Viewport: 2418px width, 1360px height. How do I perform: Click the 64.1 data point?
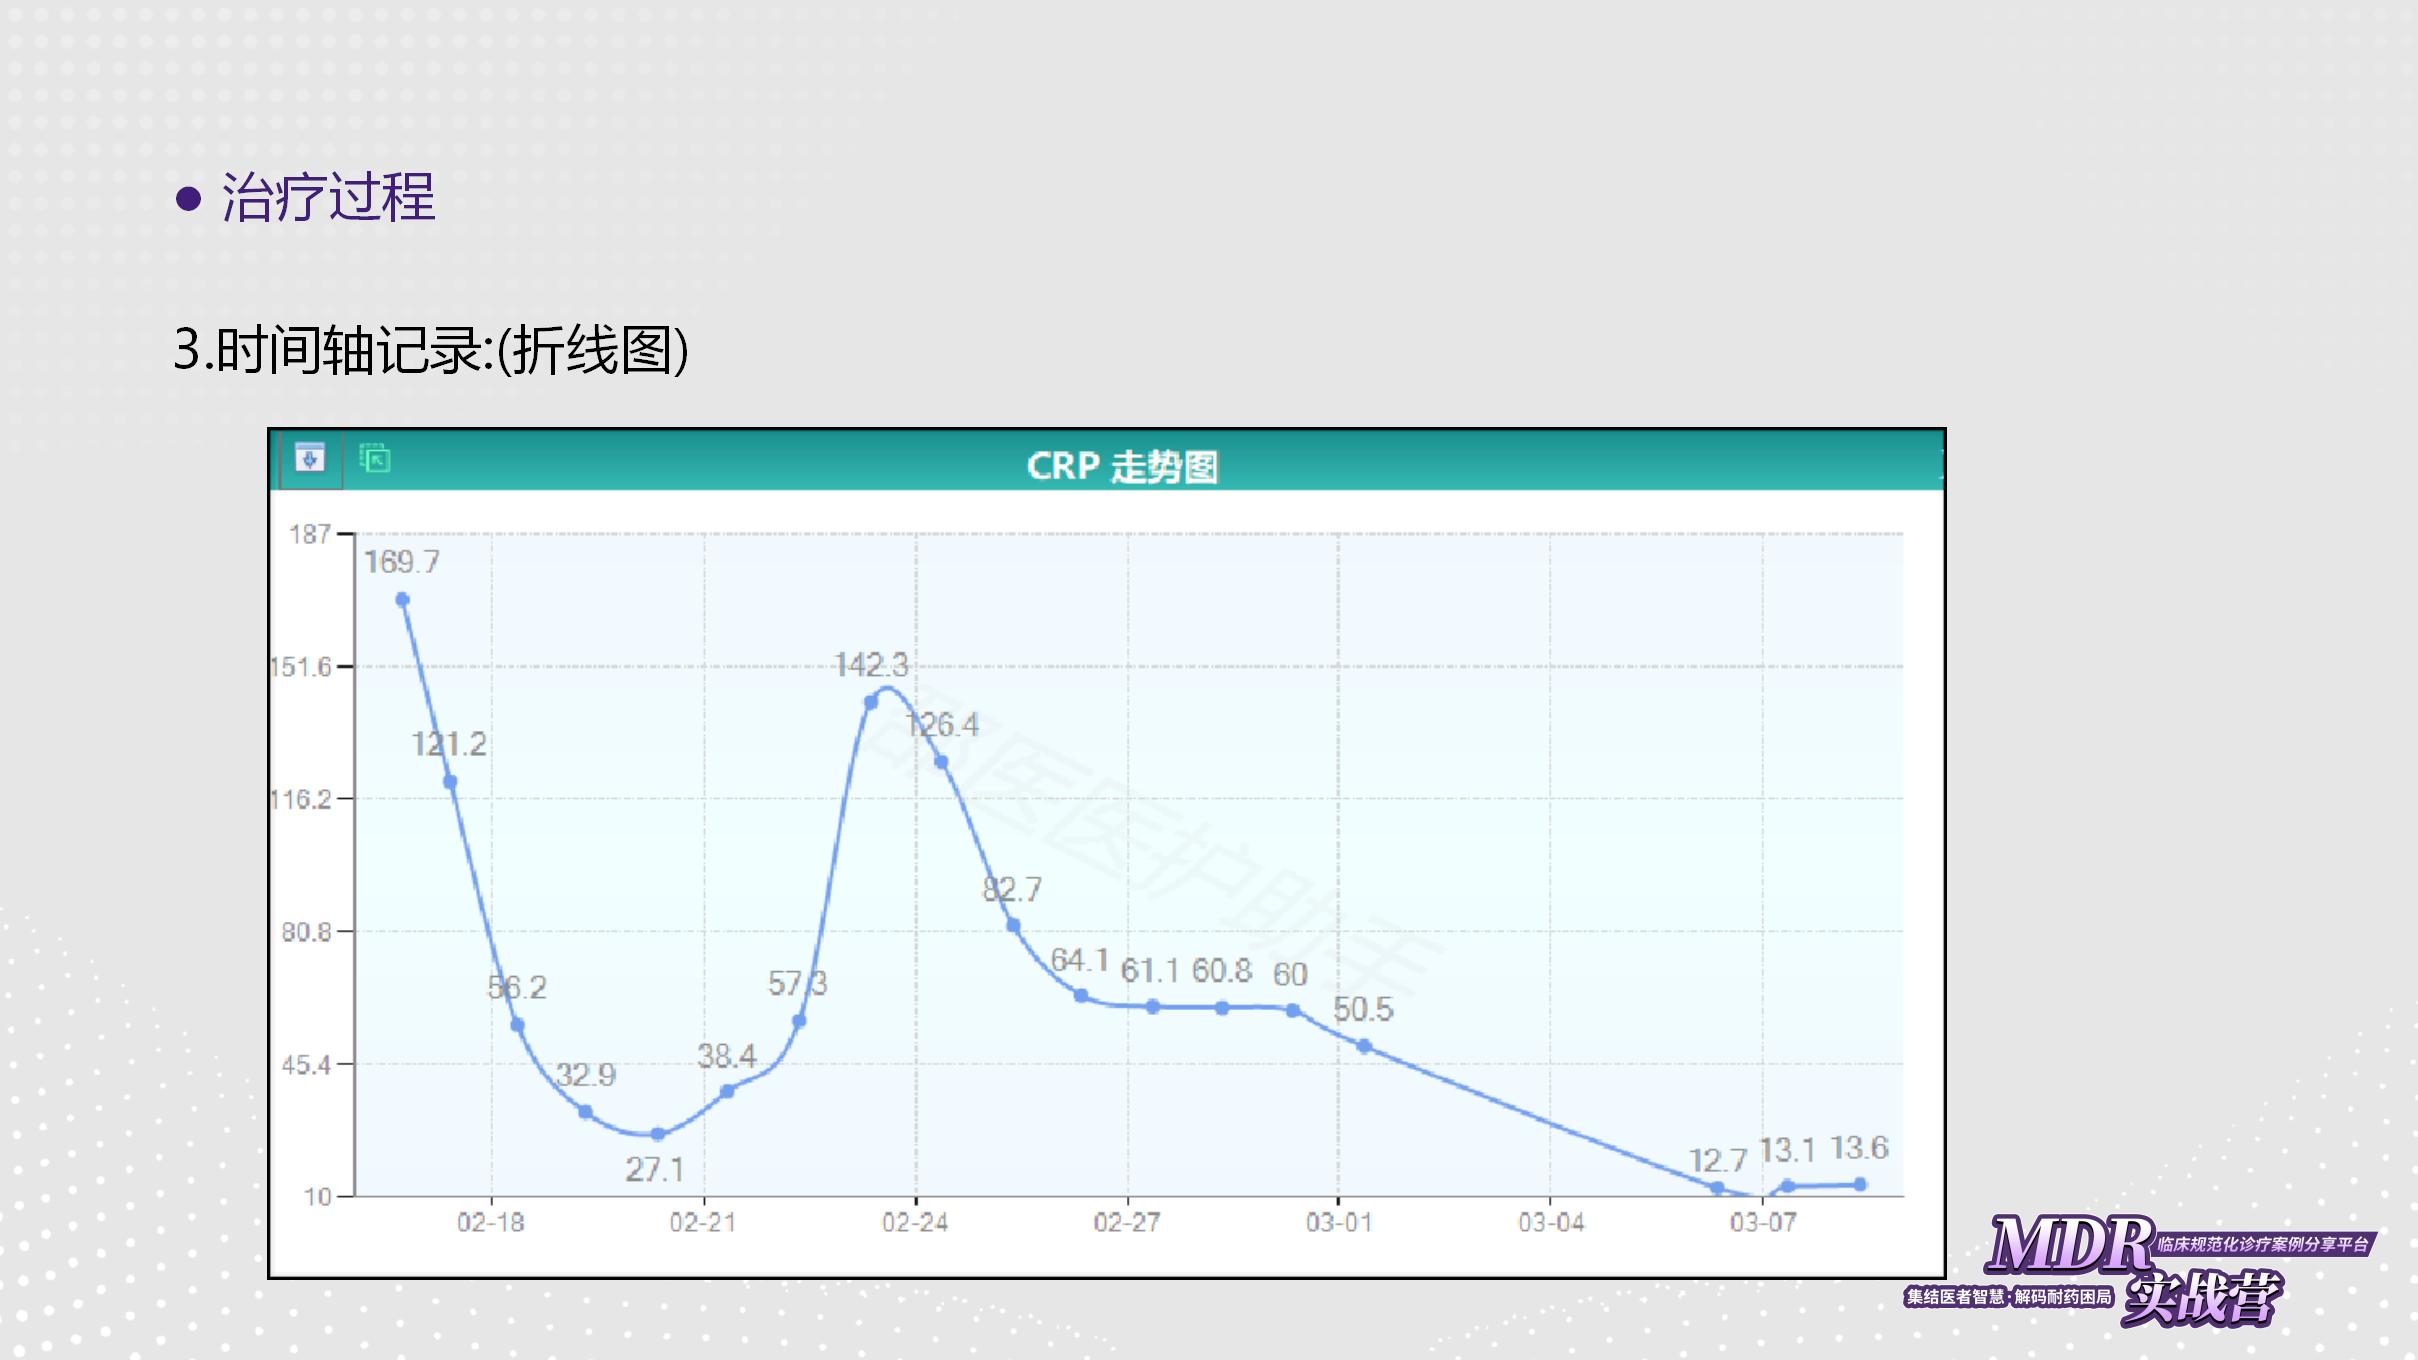click(1081, 995)
